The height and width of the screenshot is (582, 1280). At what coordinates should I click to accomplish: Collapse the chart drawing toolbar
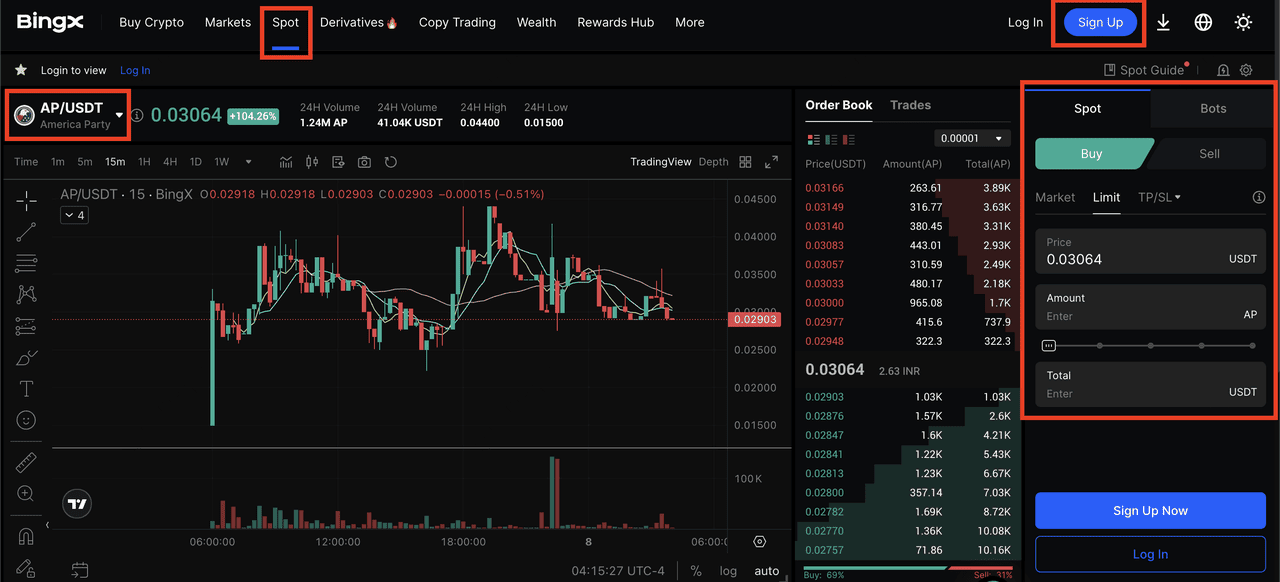pyautogui.click(x=47, y=525)
